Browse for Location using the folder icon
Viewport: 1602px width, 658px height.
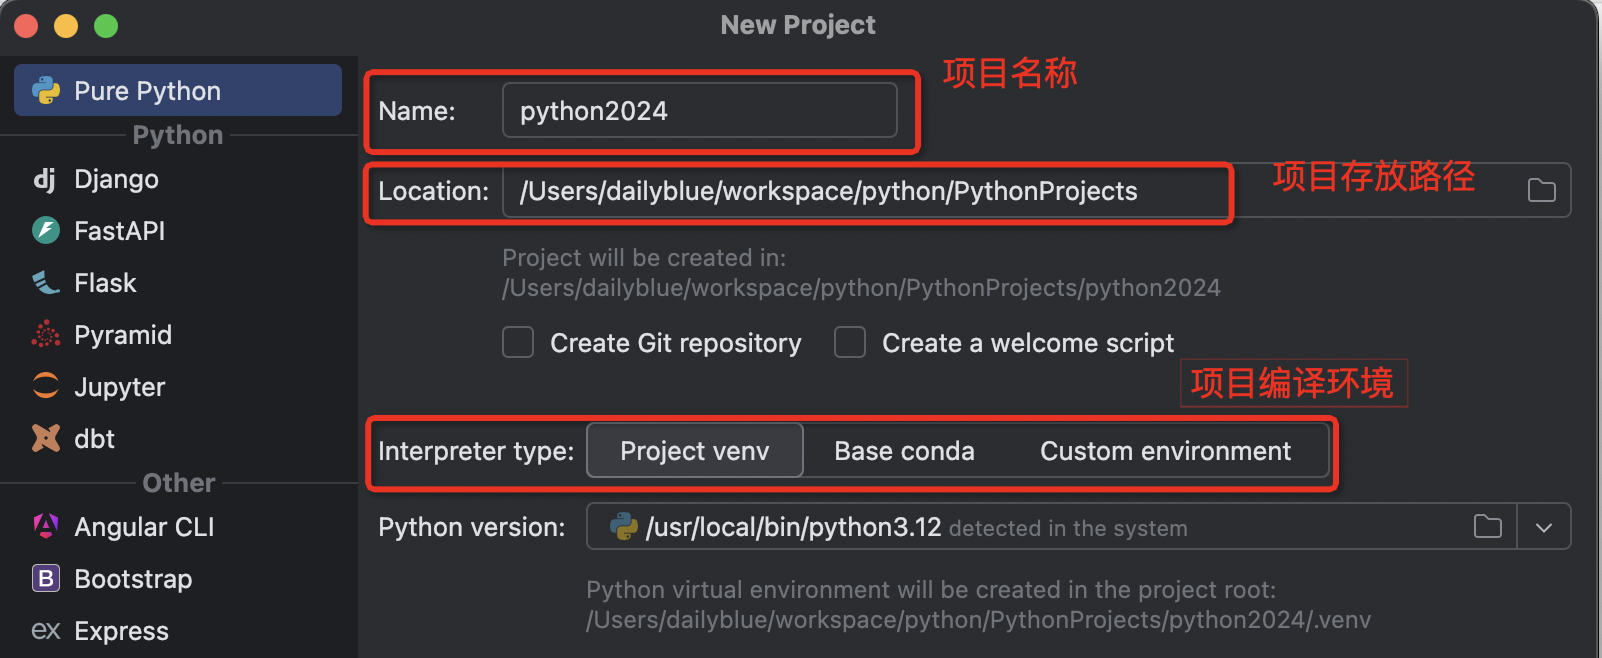pos(1542,190)
